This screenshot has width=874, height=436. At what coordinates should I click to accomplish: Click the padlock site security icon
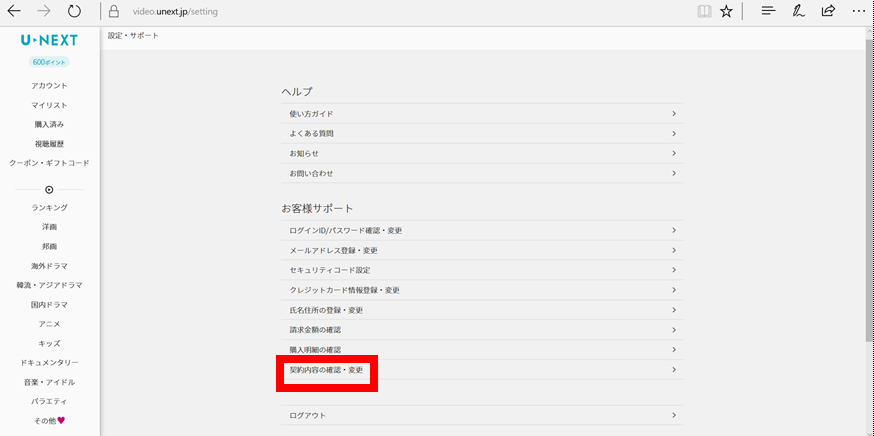(x=114, y=11)
